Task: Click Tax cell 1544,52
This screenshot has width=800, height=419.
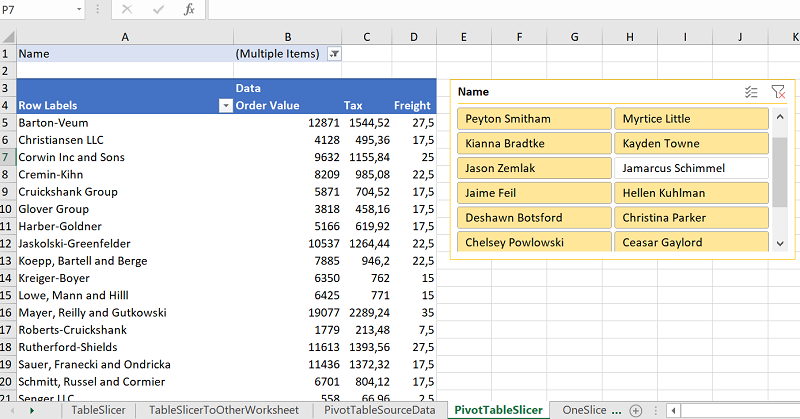Action: [x=367, y=122]
